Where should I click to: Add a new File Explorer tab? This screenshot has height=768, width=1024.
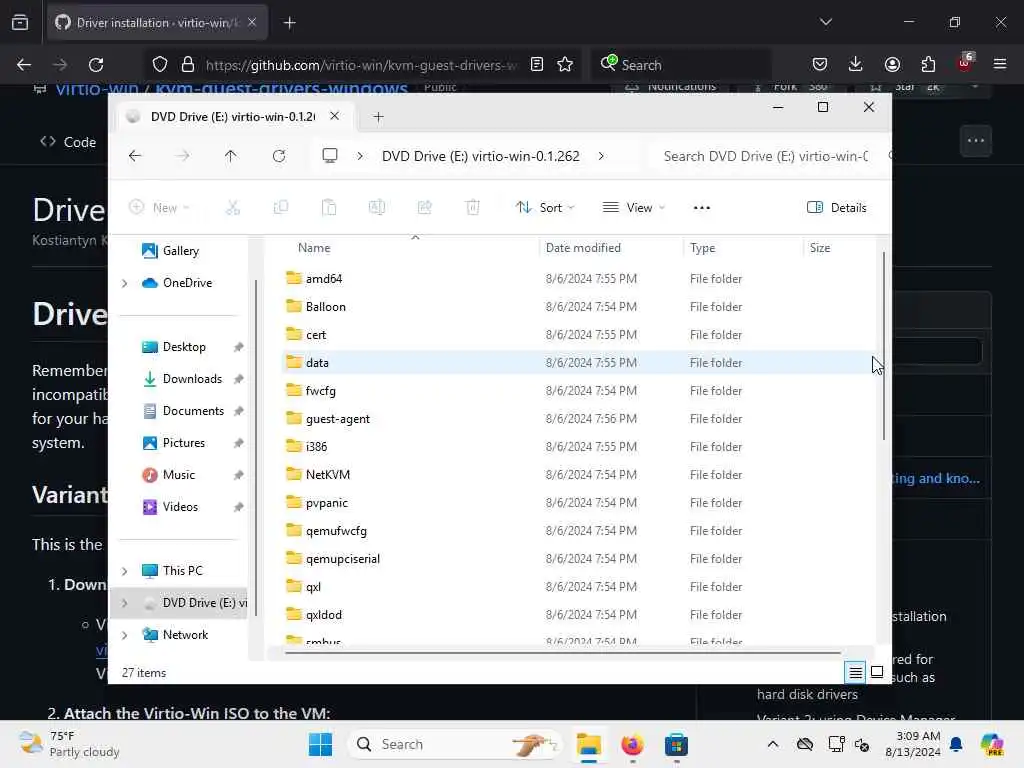pos(378,117)
